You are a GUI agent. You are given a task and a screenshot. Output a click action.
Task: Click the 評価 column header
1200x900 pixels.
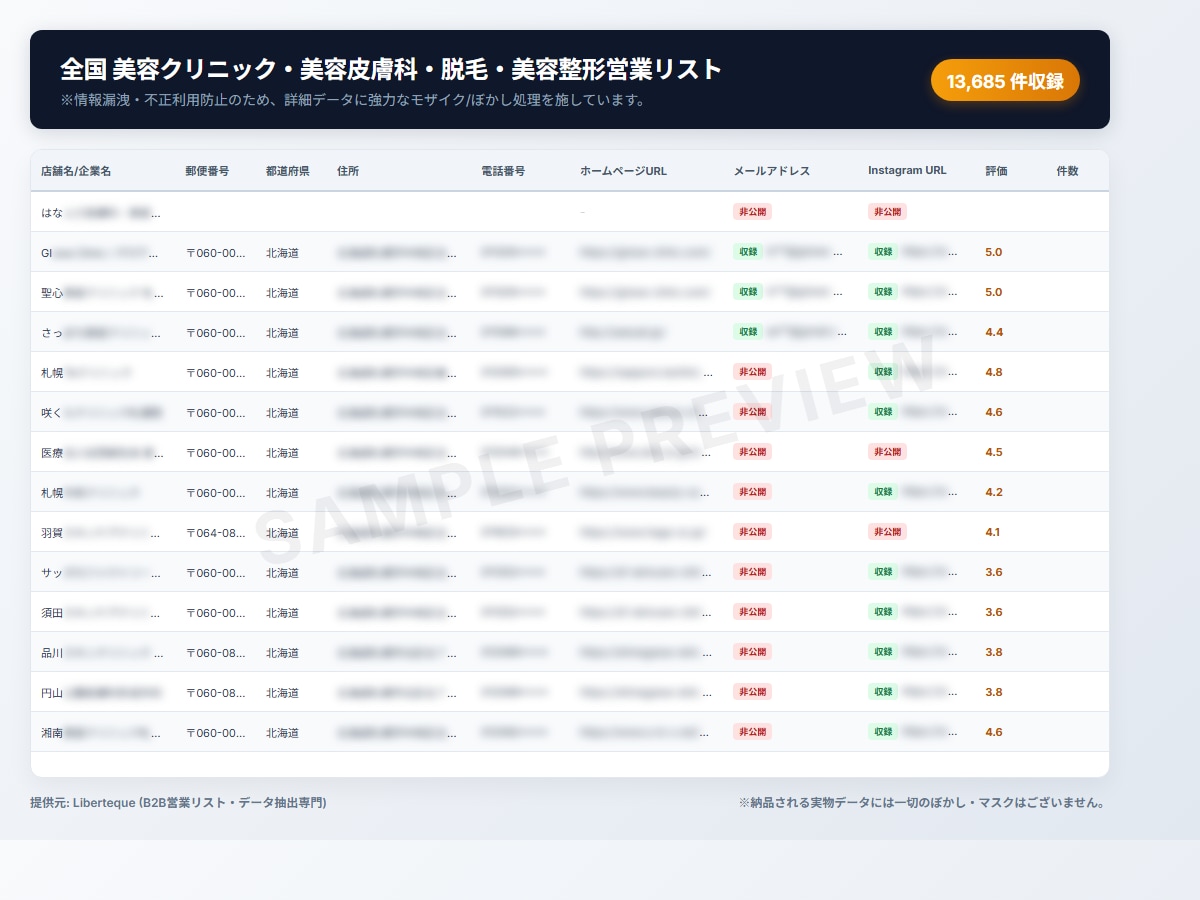tap(996, 171)
